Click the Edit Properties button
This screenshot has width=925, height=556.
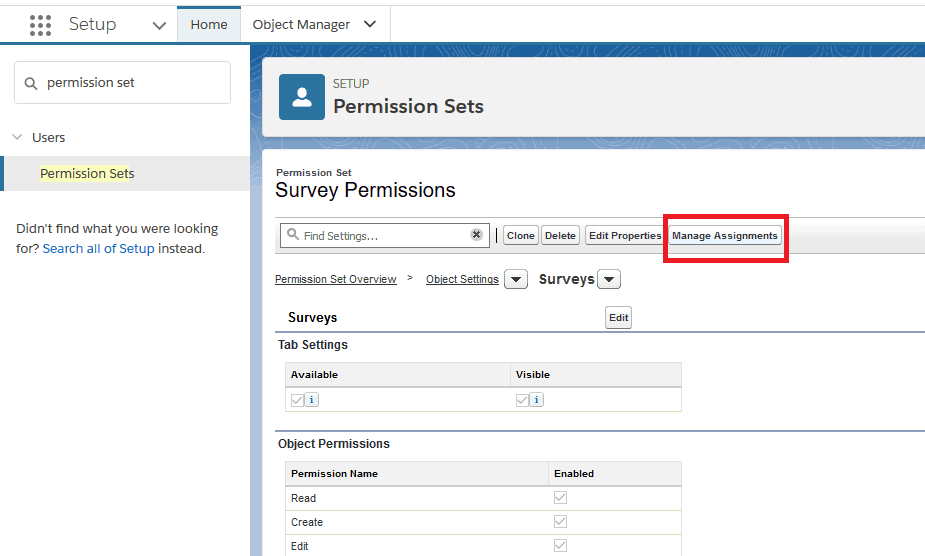coord(625,236)
